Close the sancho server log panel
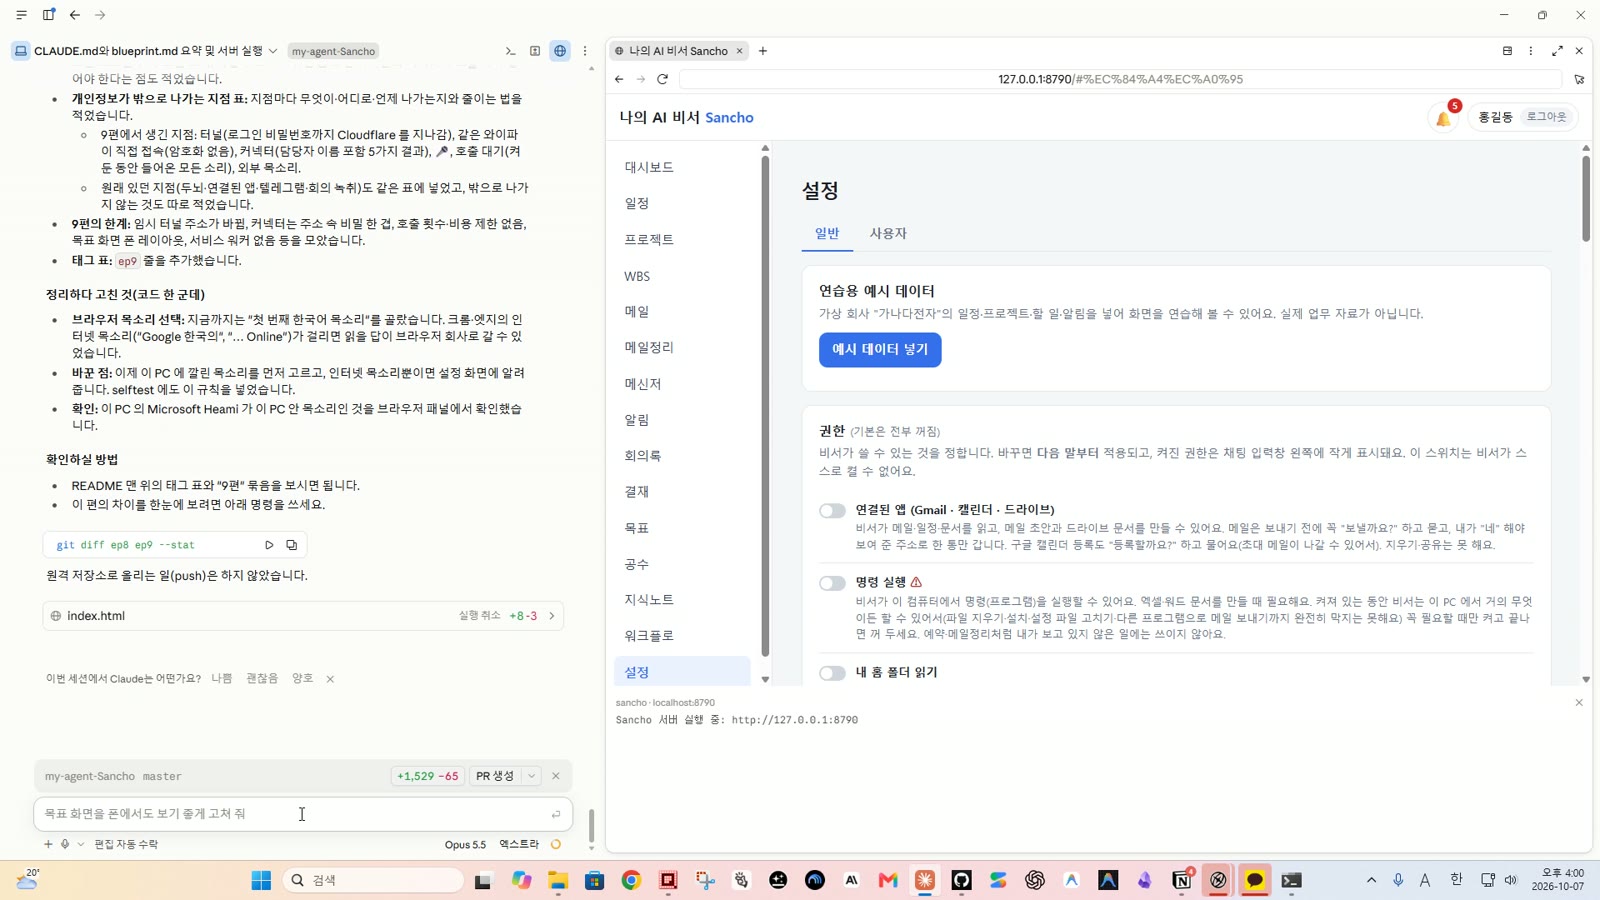 (1579, 703)
